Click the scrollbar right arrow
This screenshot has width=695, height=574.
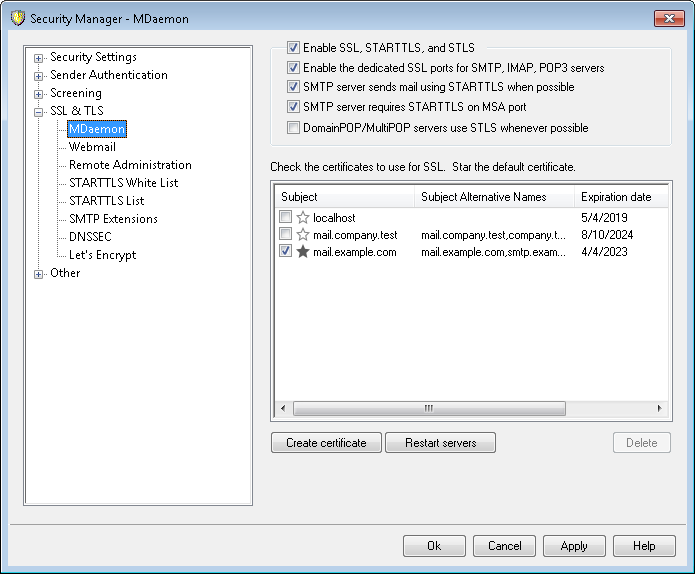(x=660, y=408)
